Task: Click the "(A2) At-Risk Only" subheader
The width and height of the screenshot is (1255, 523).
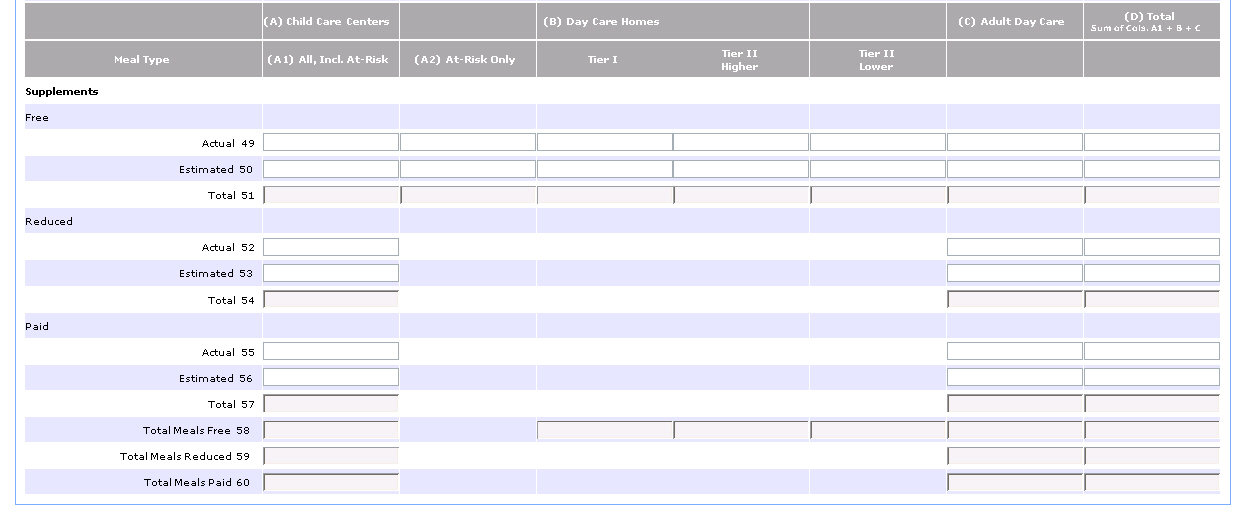Action: pos(465,60)
